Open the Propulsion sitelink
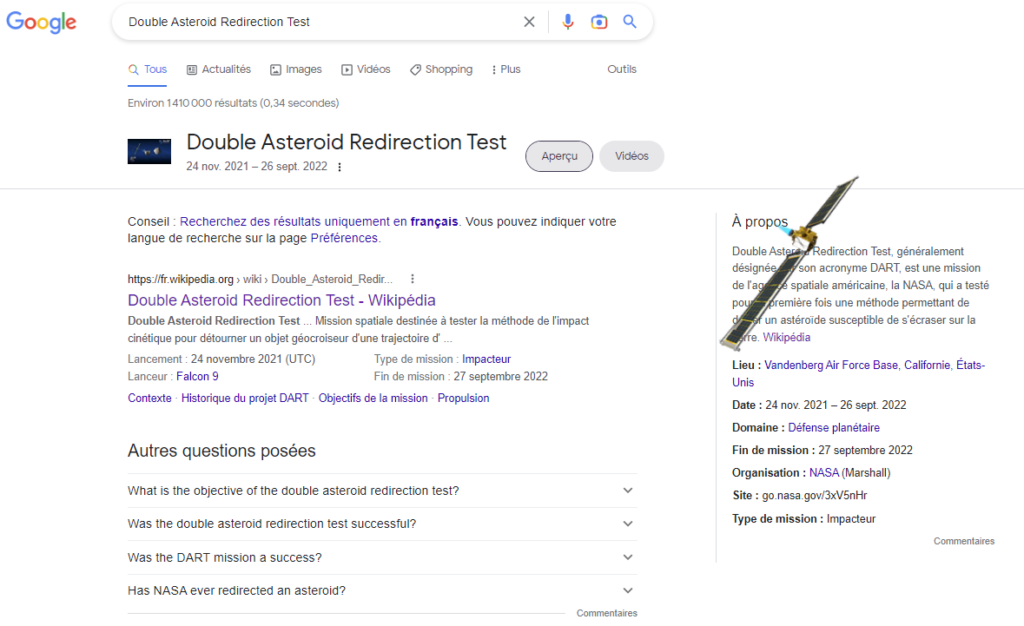The image size is (1024, 626). tap(463, 398)
